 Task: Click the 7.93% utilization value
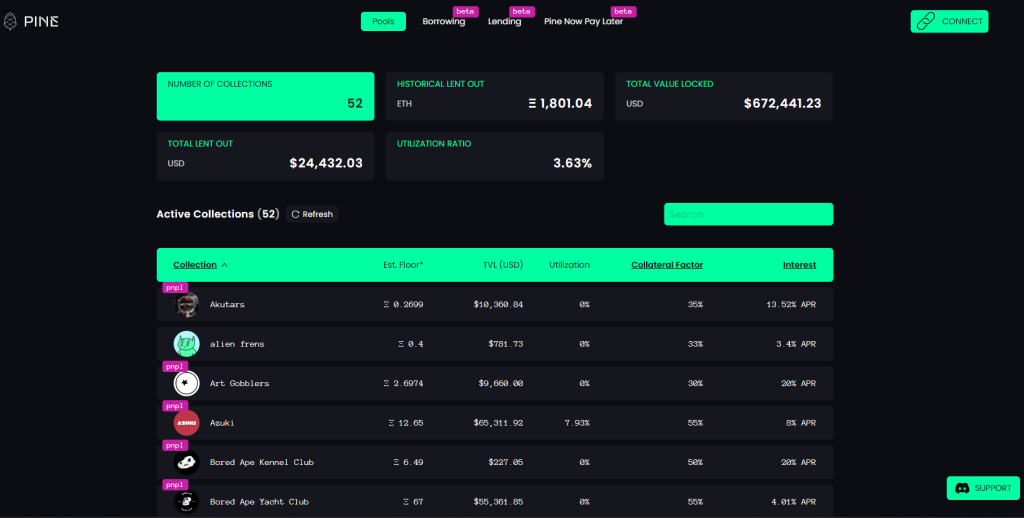click(x=577, y=423)
